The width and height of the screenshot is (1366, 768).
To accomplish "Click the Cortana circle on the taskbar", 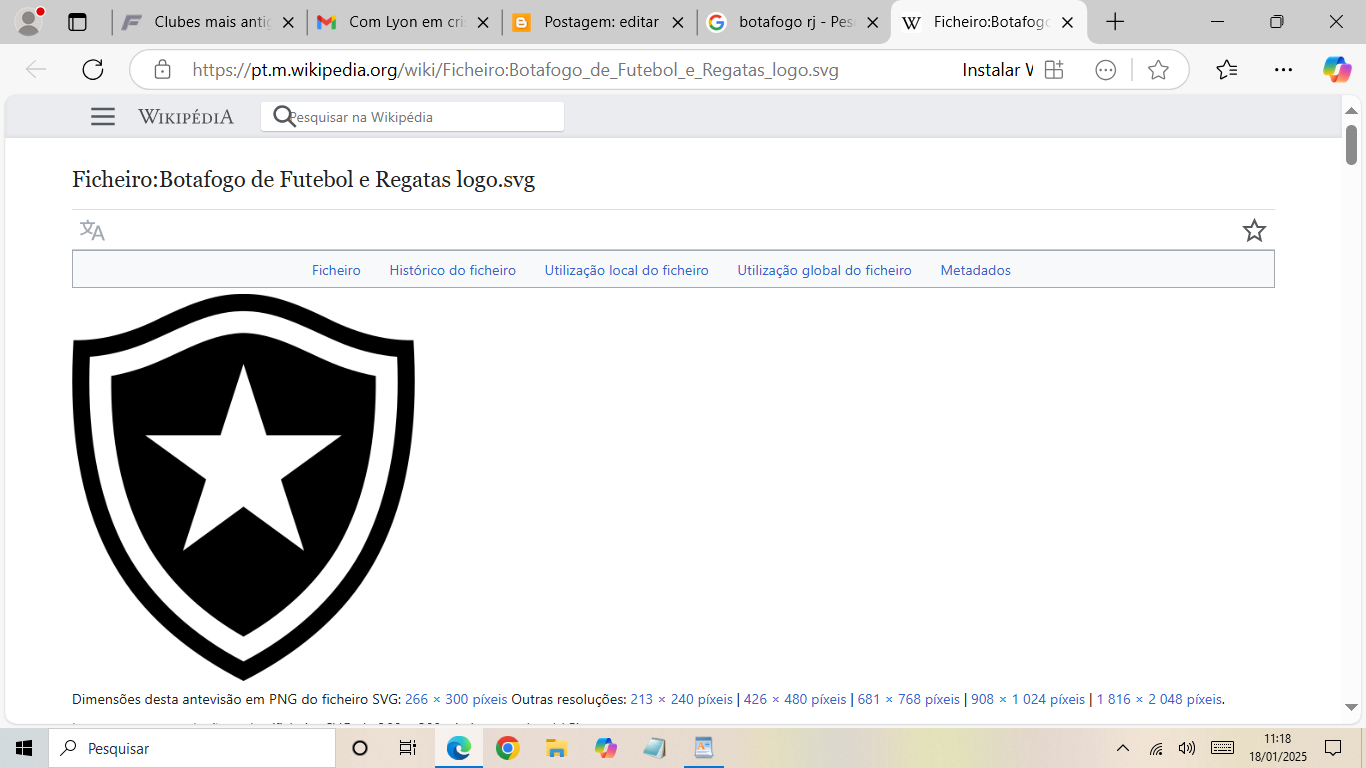I will tap(360, 748).
